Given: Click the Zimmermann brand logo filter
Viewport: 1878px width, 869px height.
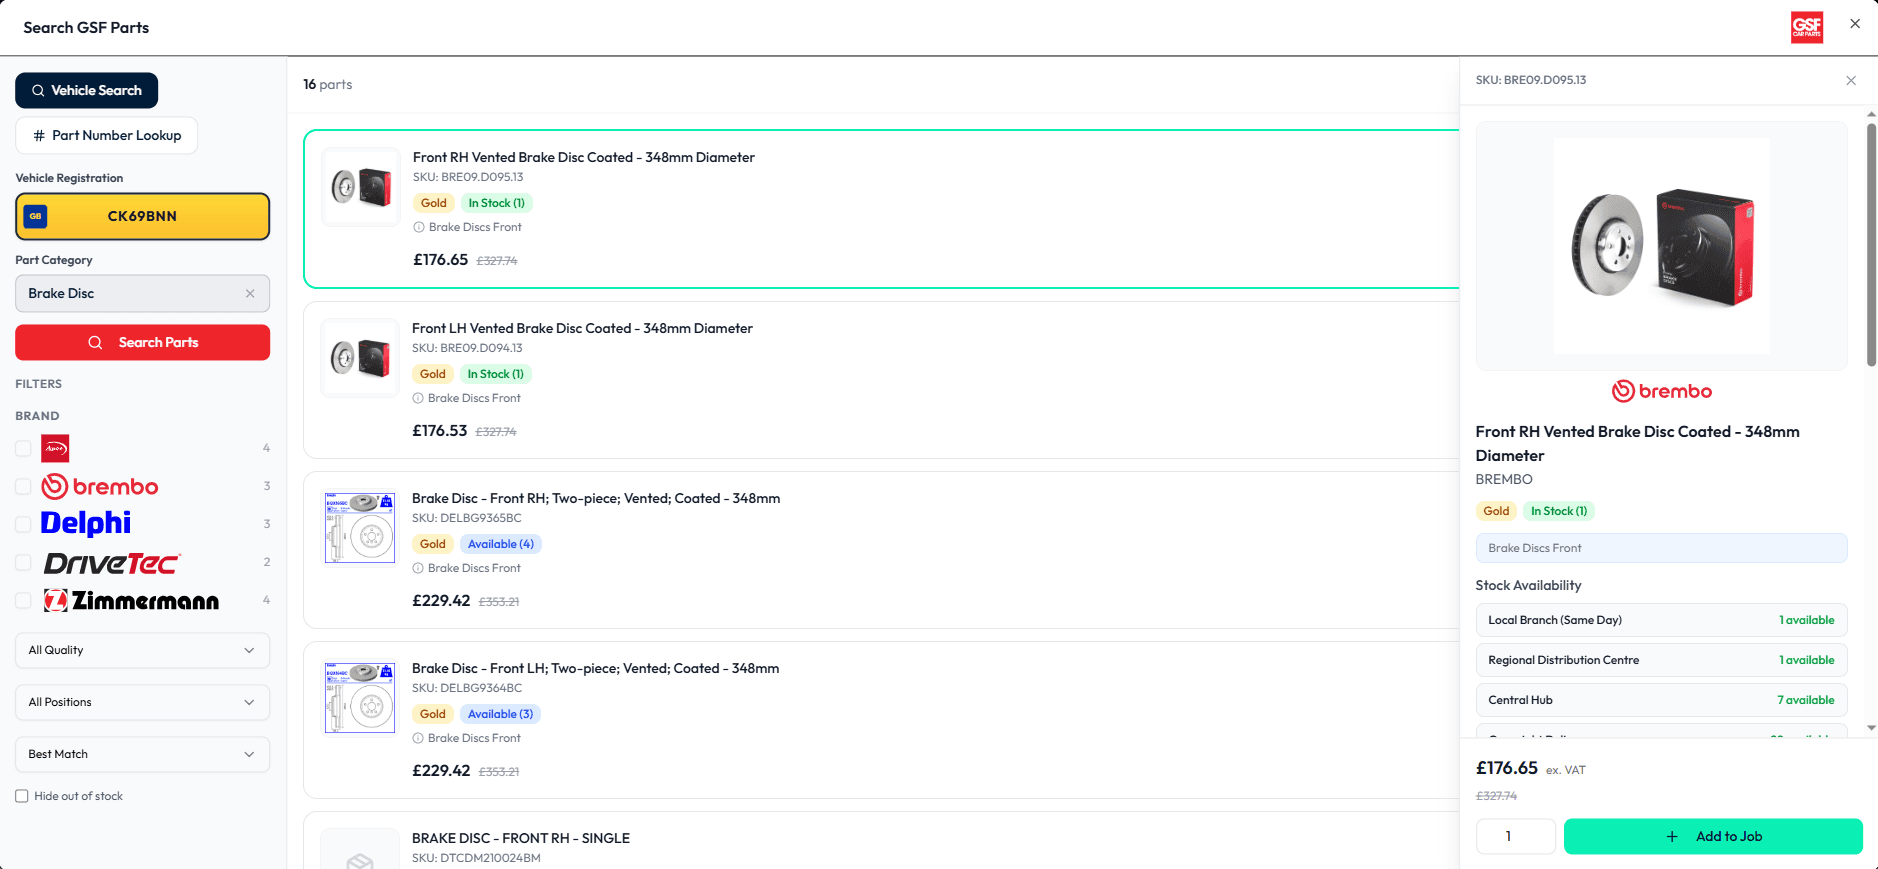Looking at the screenshot, I should [131, 600].
